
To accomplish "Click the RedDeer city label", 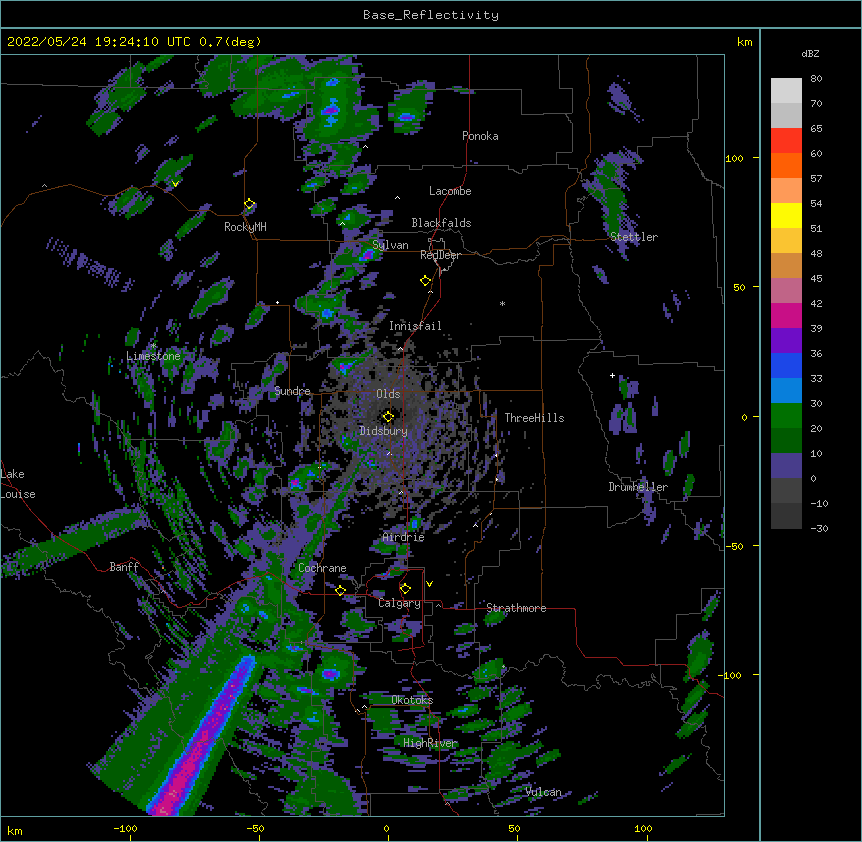I will (440, 255).
